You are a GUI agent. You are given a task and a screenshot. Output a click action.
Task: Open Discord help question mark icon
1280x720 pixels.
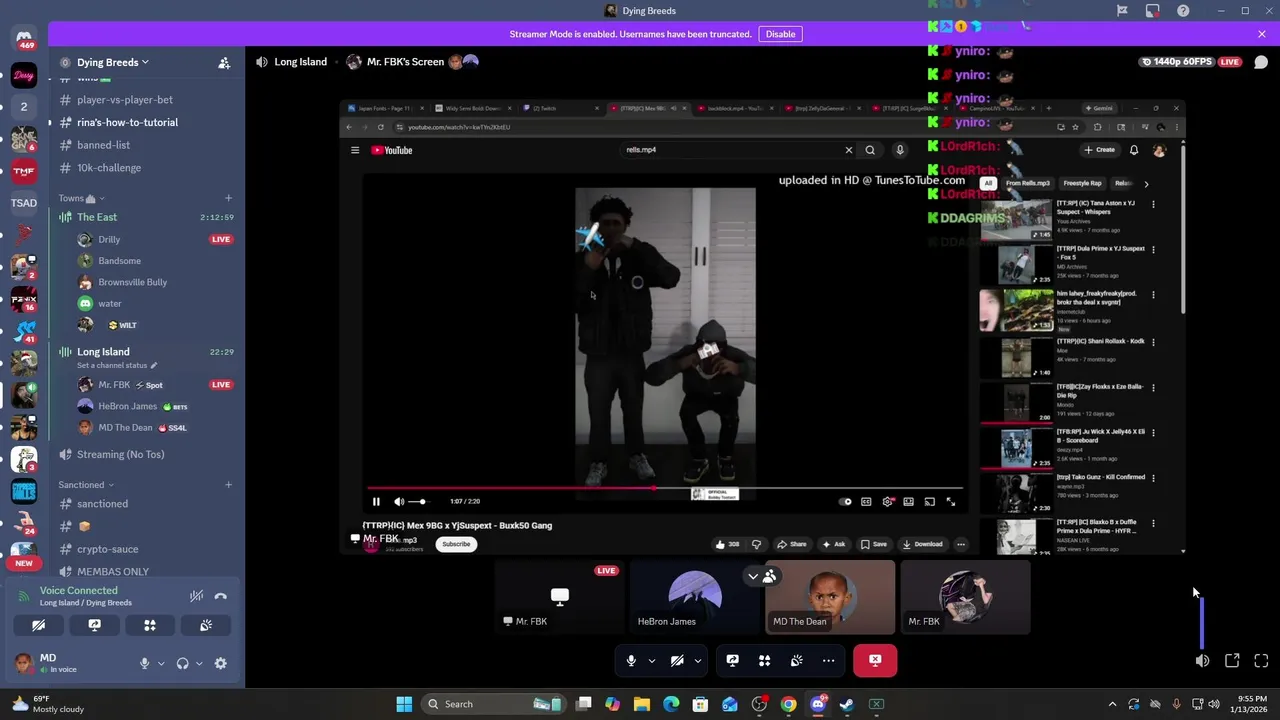tap(1184, 11)
